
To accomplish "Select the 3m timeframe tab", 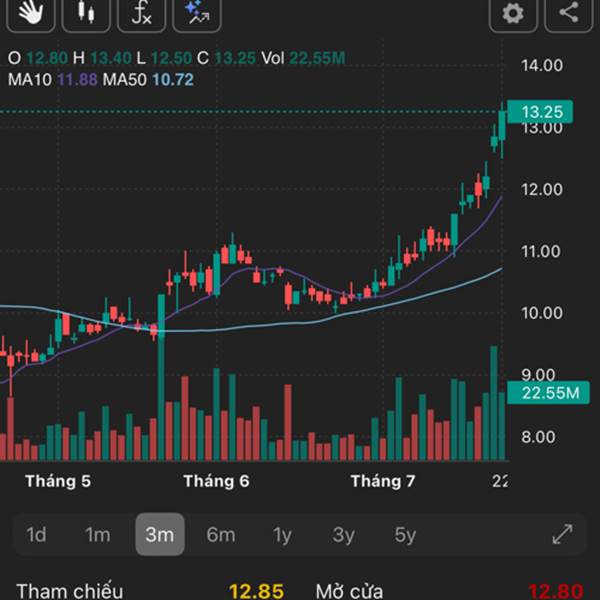I will pos(160,534).
